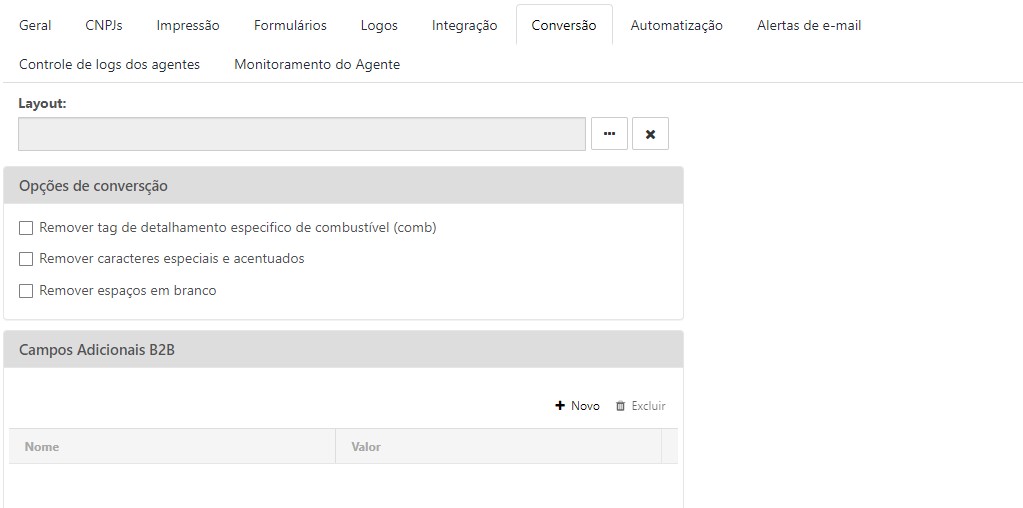Click the plus Novo icon
This screenshot has height=508, width=1023.
point(560,406)
